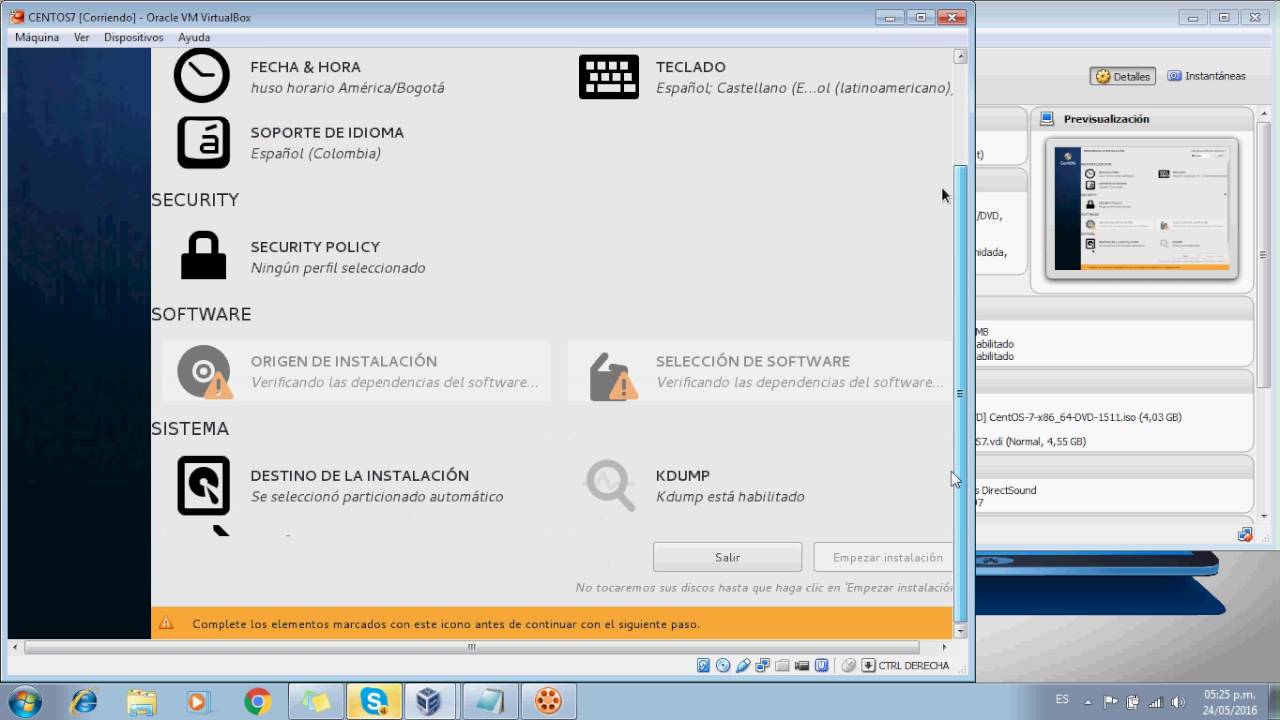The height and width of the screenshot is (720, 1280).
Task: Click the CPU virtualization status icon
Action: click(x=822, y=665)
